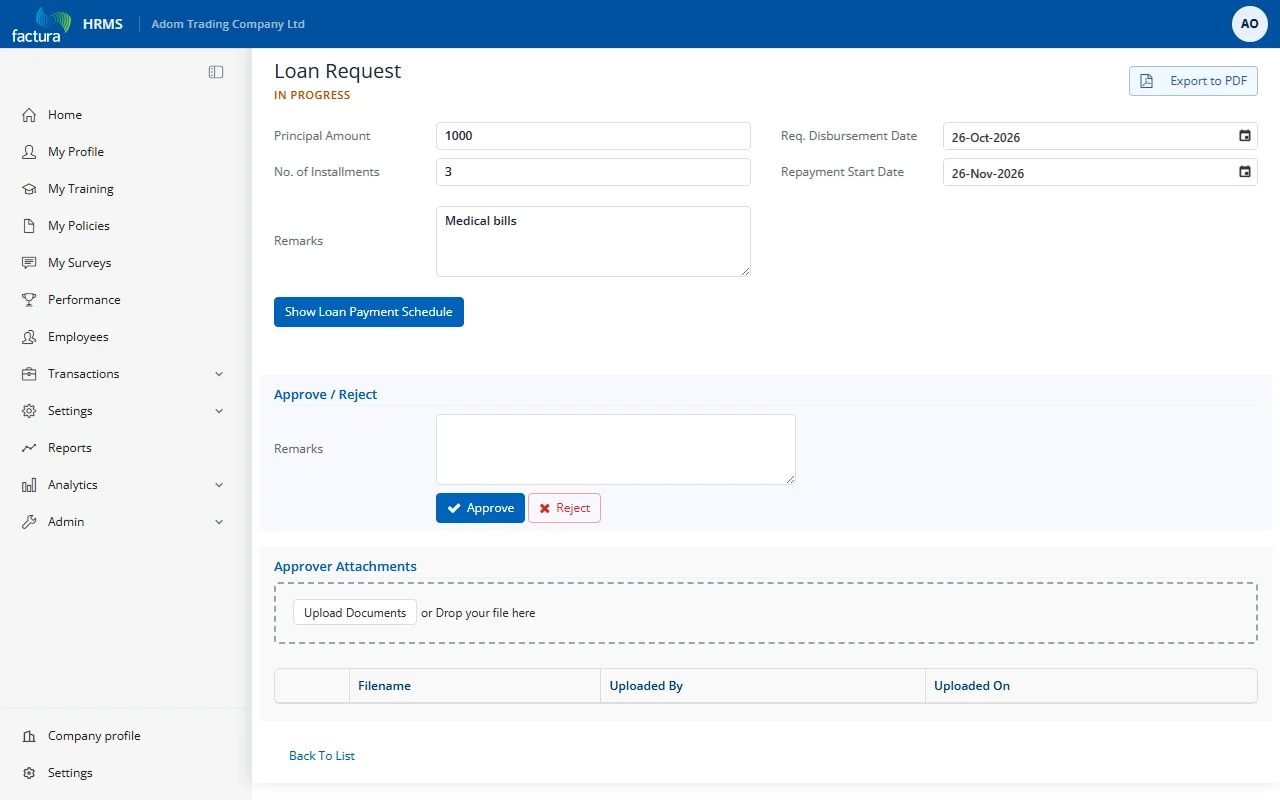This screenshot has width=1280, height=800.
Task: Click the Medical bills remarks textarea
Action: [x=593, y=241]
